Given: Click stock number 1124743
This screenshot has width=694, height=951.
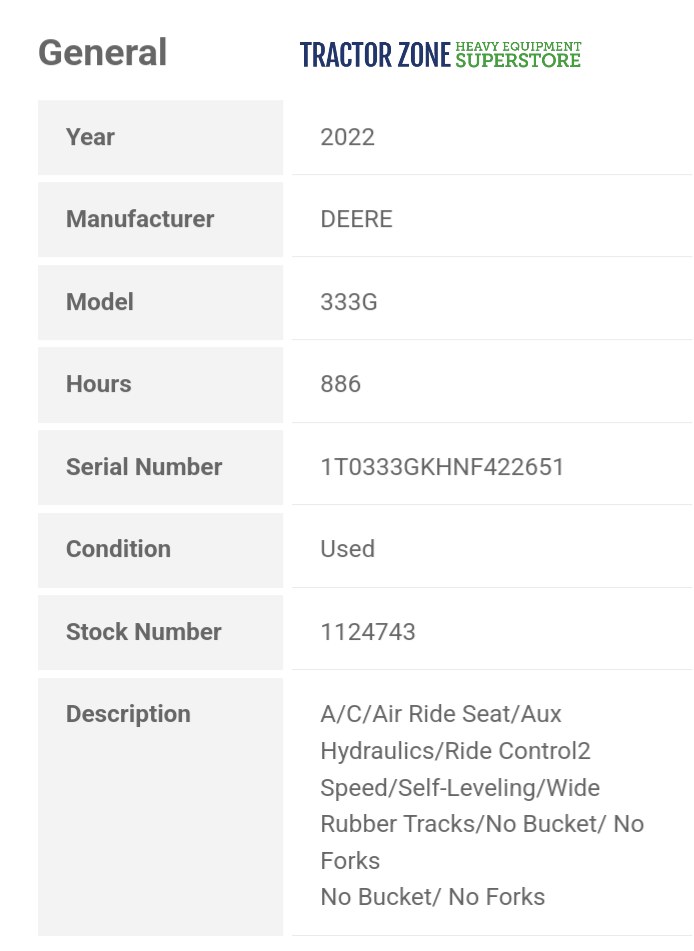Looking at the screenshot, I should point(367,632).
